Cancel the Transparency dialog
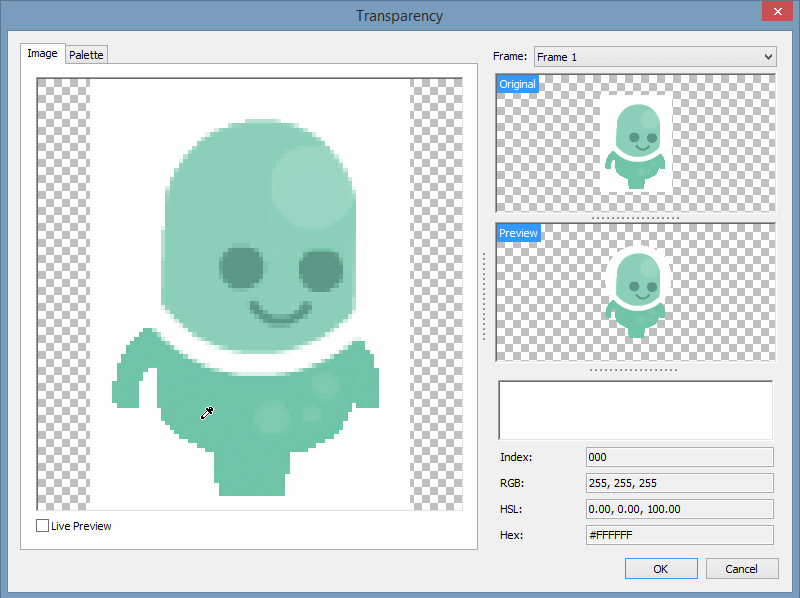 [742, 568]
